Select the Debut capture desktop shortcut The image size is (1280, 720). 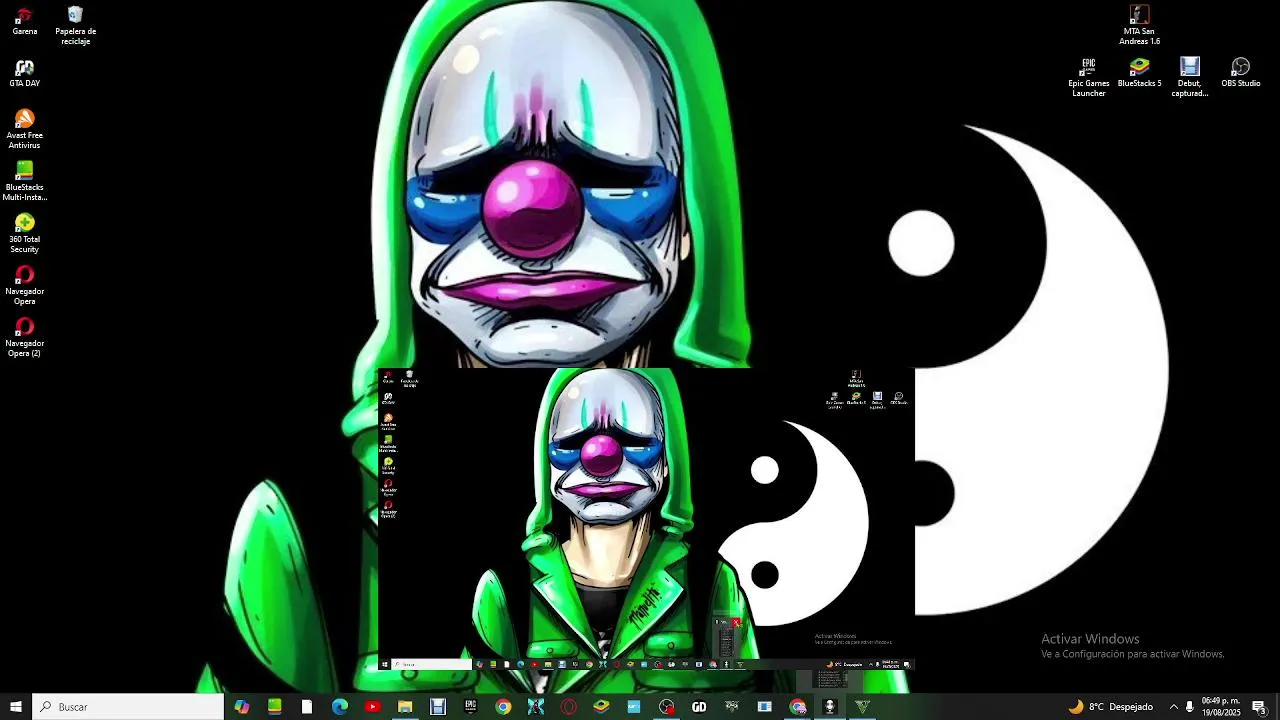tap(1189, 77)
